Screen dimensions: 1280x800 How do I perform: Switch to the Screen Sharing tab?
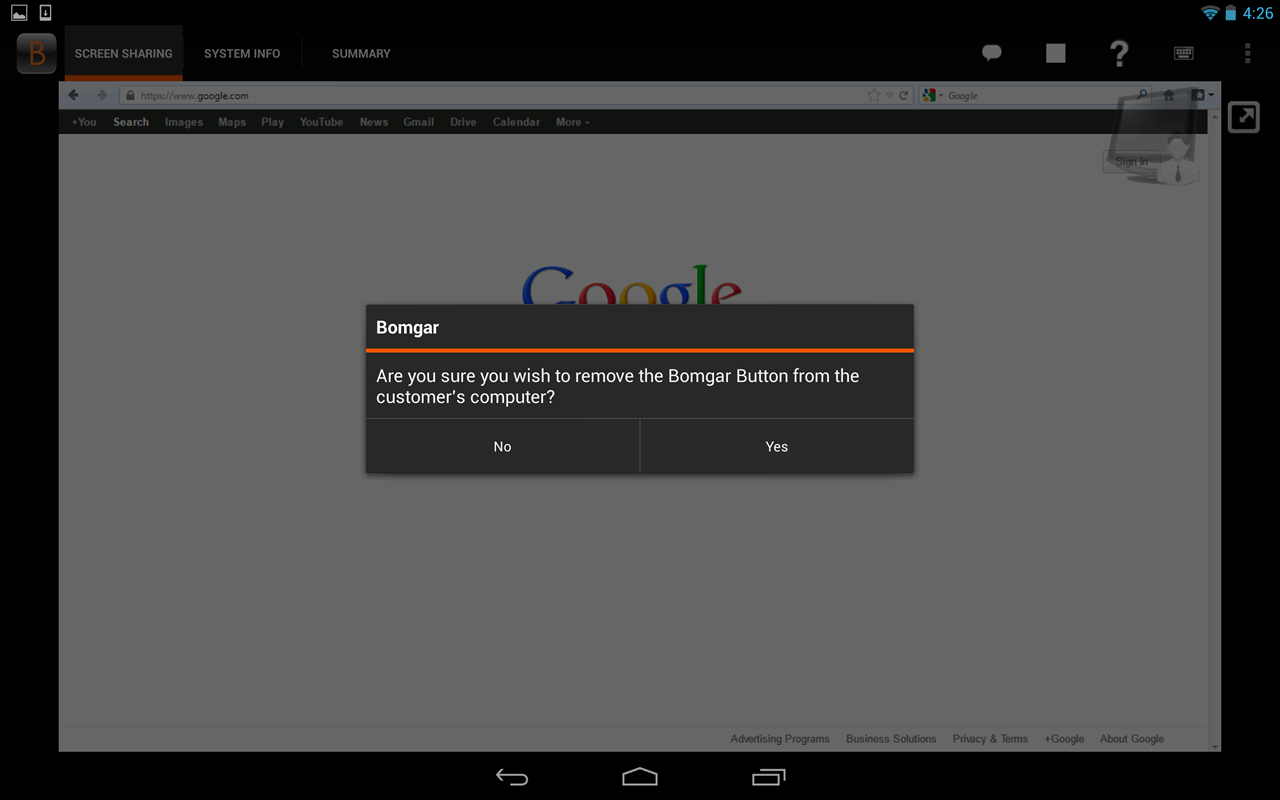[123, 54]
